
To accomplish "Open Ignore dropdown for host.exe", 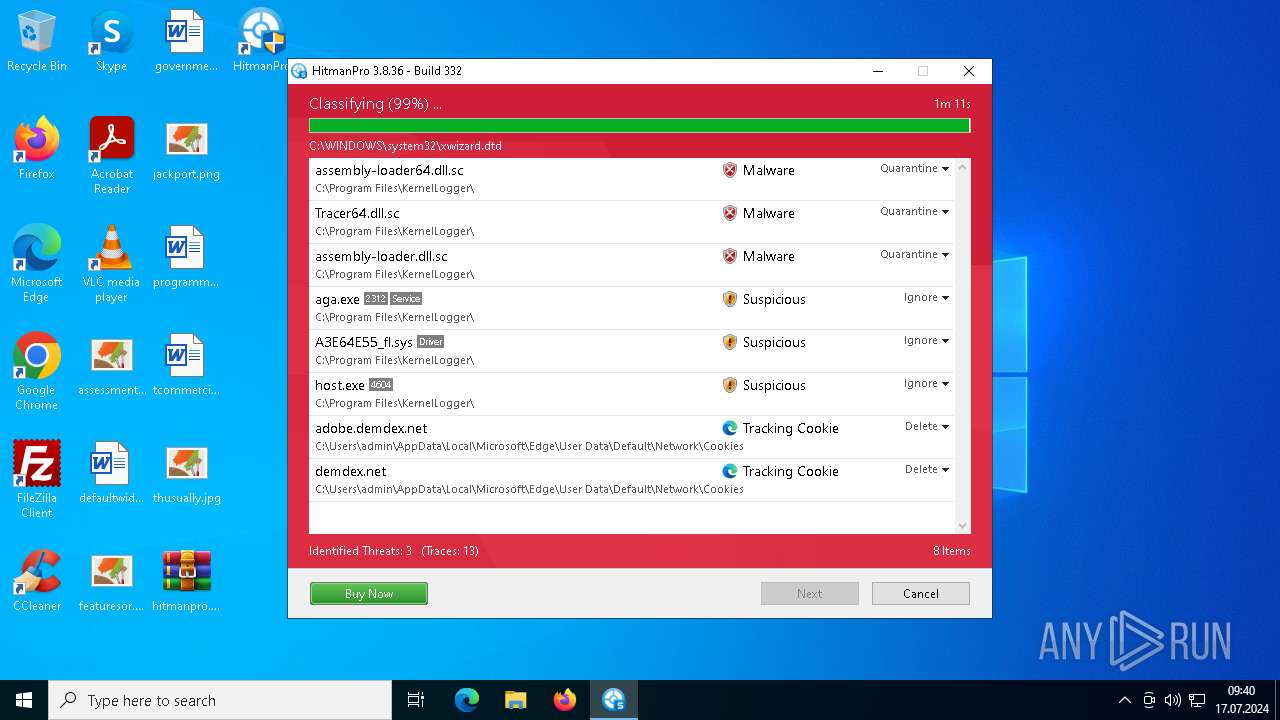I will coord(926,383).
